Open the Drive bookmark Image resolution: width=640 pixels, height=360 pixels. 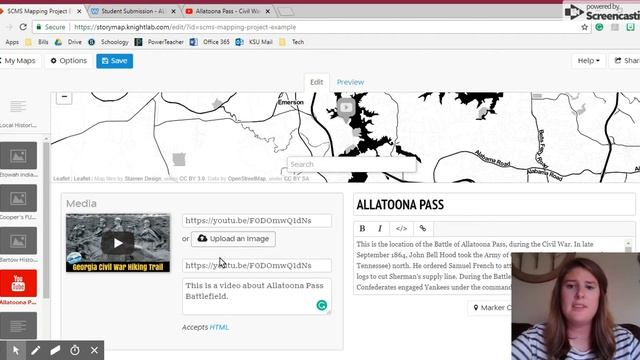[x=69, y=42]
